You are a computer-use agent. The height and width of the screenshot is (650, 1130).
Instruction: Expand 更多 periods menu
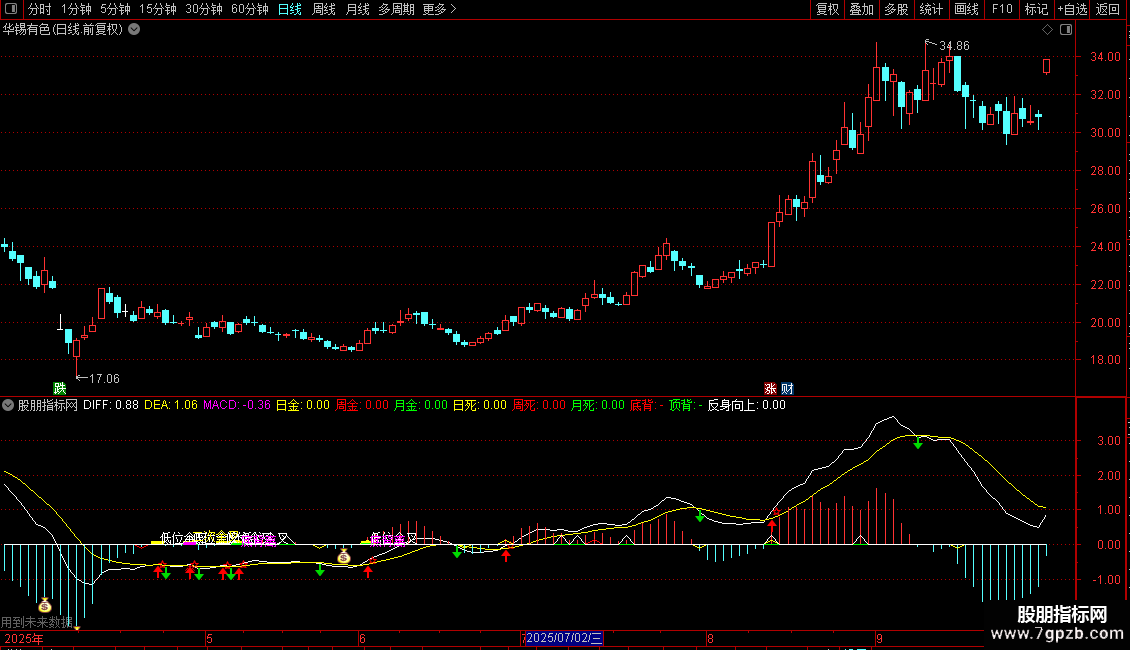click(x=440, y=9)
